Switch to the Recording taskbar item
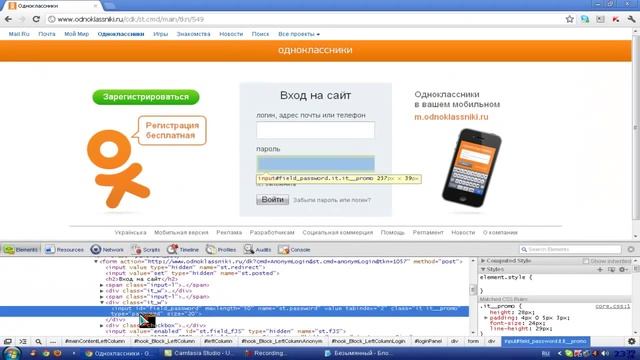 click(266, 353)
